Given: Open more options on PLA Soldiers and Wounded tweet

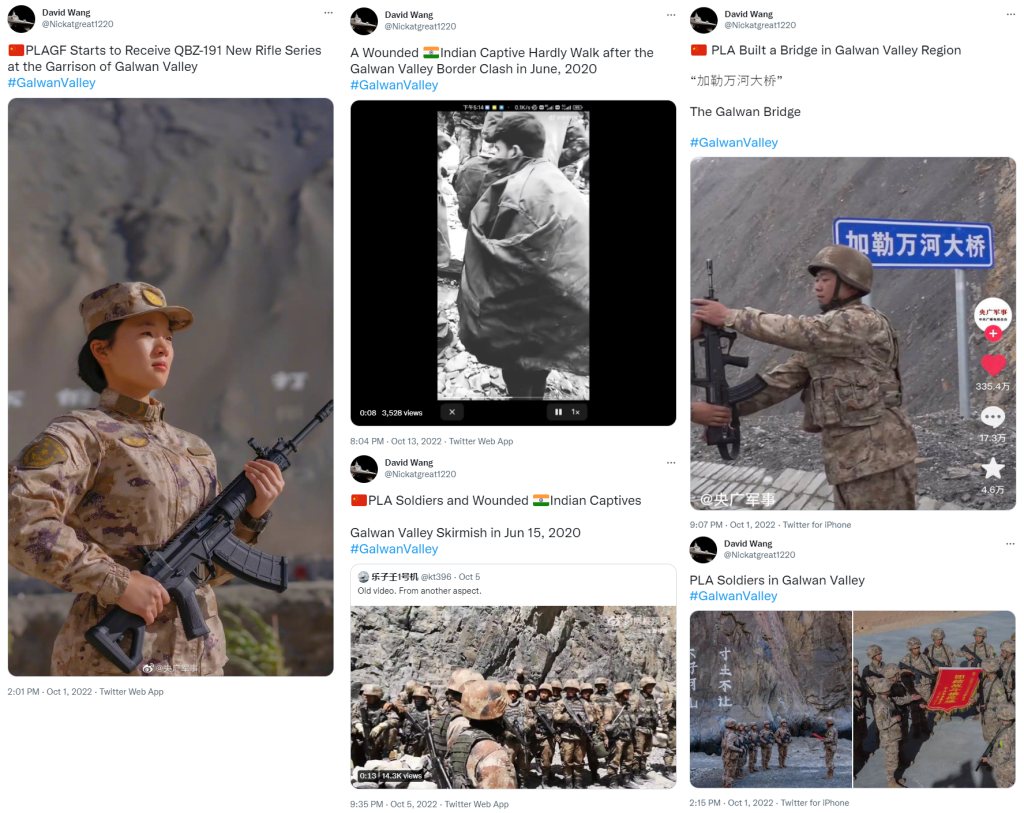Looking at the screenshot, I should [671, 462].
